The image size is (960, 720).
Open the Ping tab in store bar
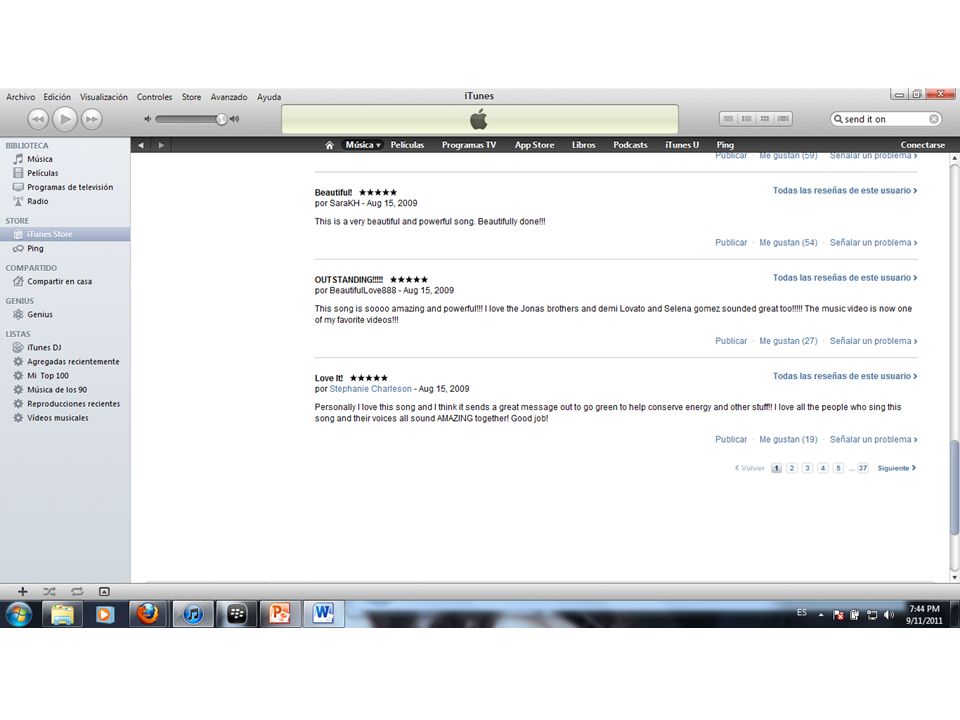(x=725, y=145)
